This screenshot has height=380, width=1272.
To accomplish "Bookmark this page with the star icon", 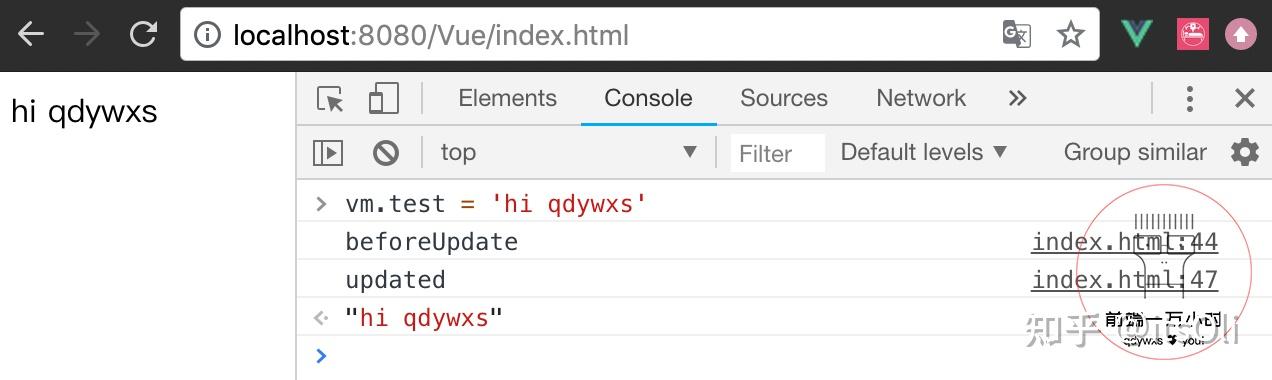I will click(x=1071, y=35).
